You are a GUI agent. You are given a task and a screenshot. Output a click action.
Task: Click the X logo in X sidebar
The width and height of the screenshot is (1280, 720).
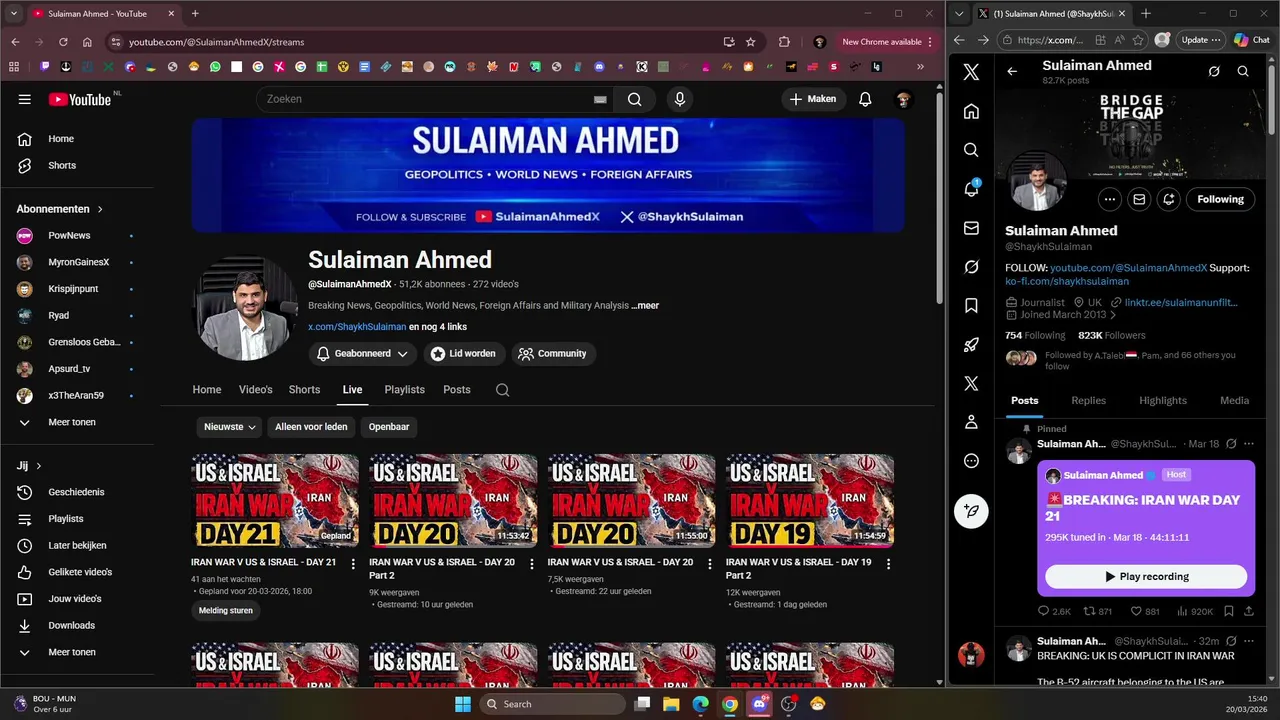(x=971, y=72)
